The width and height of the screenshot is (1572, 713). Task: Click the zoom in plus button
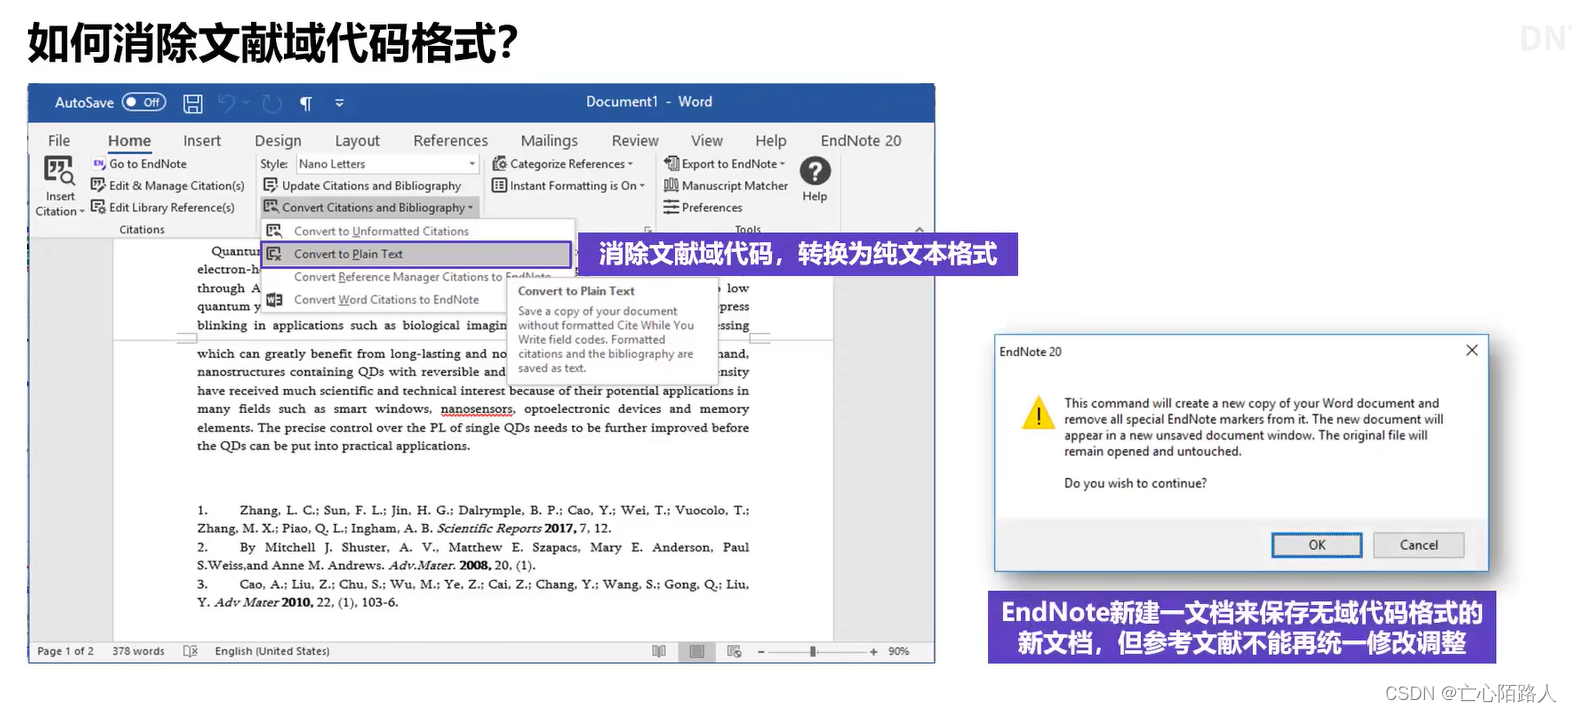(x=873, y=652)
